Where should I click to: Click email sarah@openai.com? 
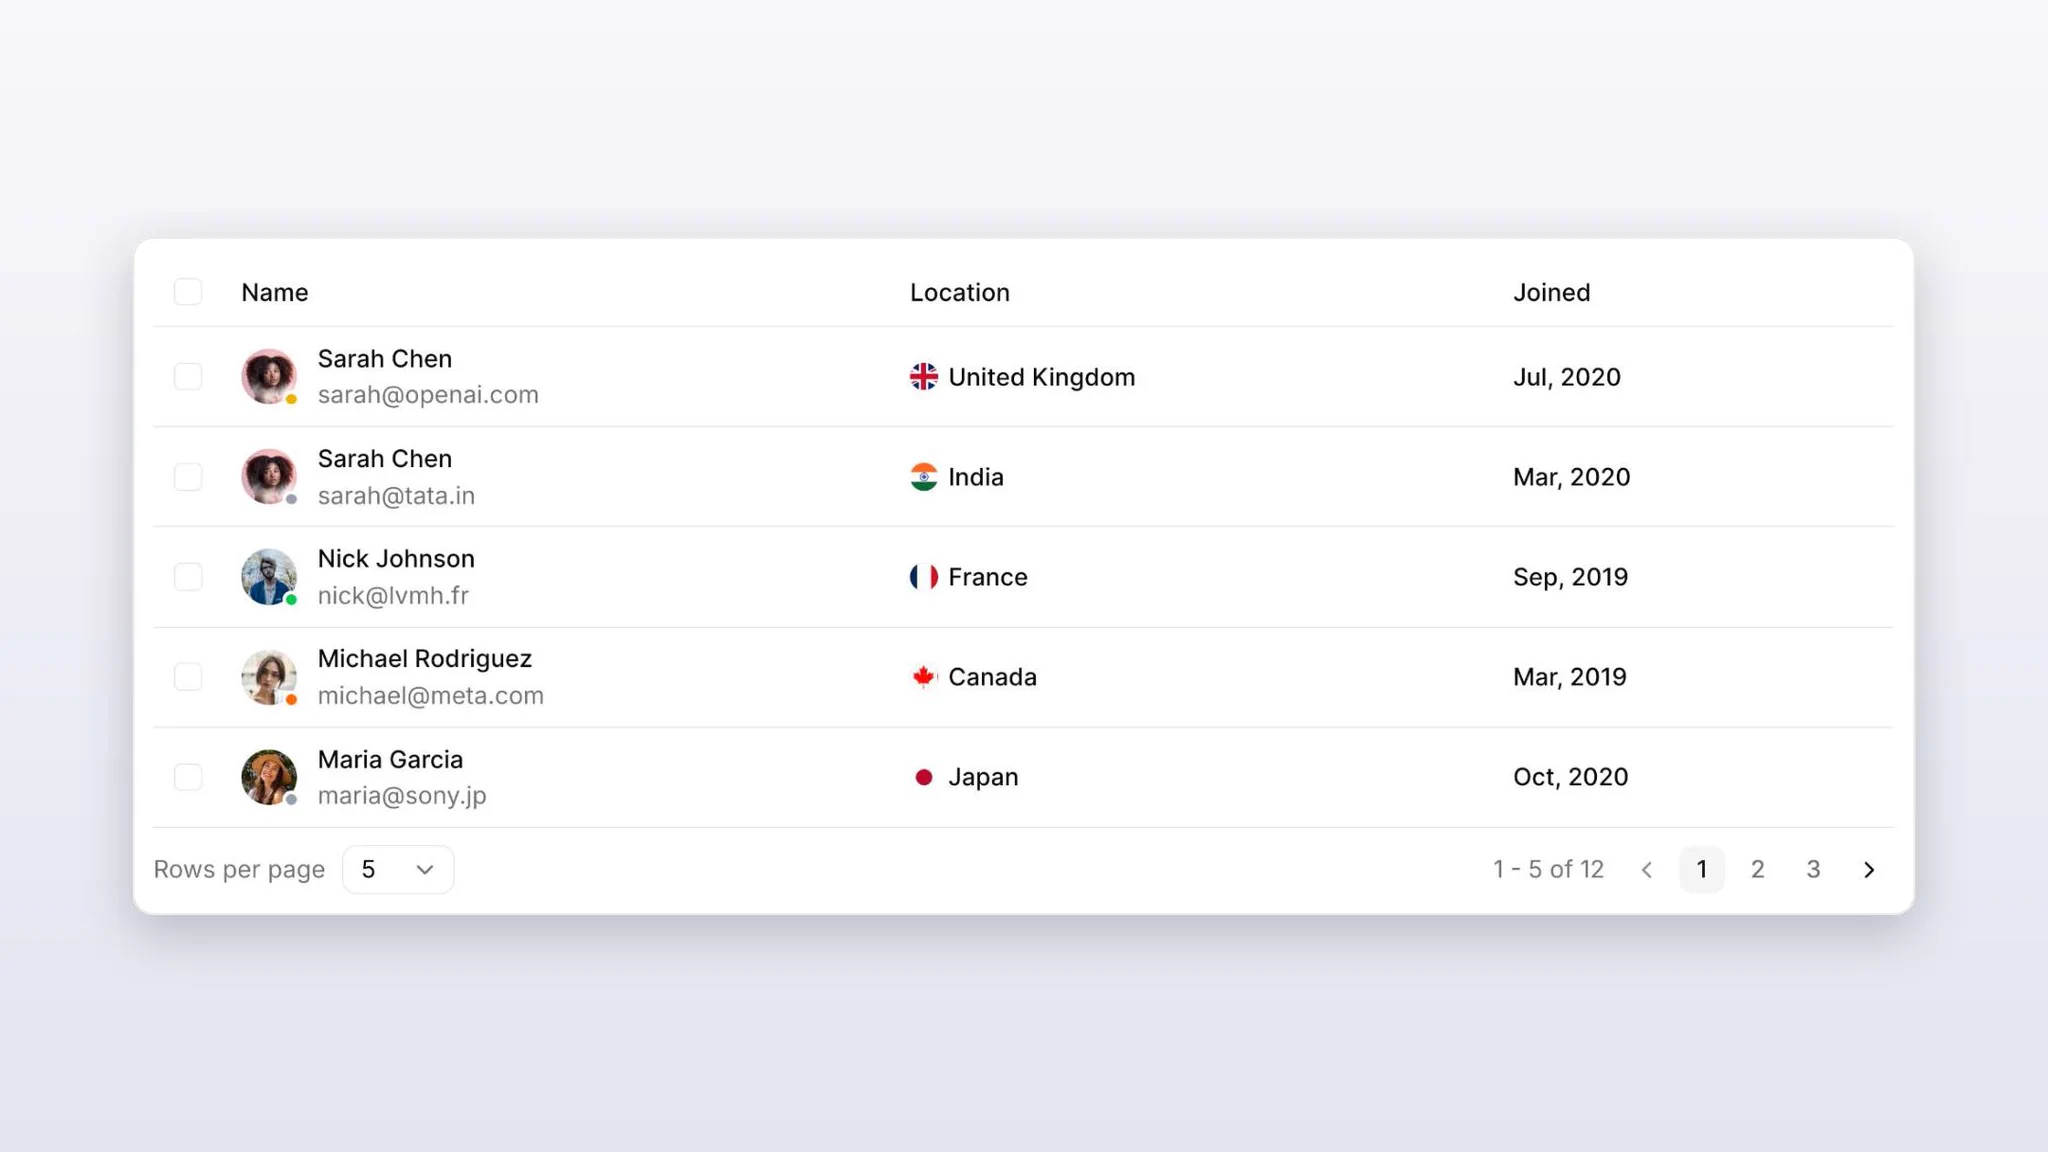point(428,395)
